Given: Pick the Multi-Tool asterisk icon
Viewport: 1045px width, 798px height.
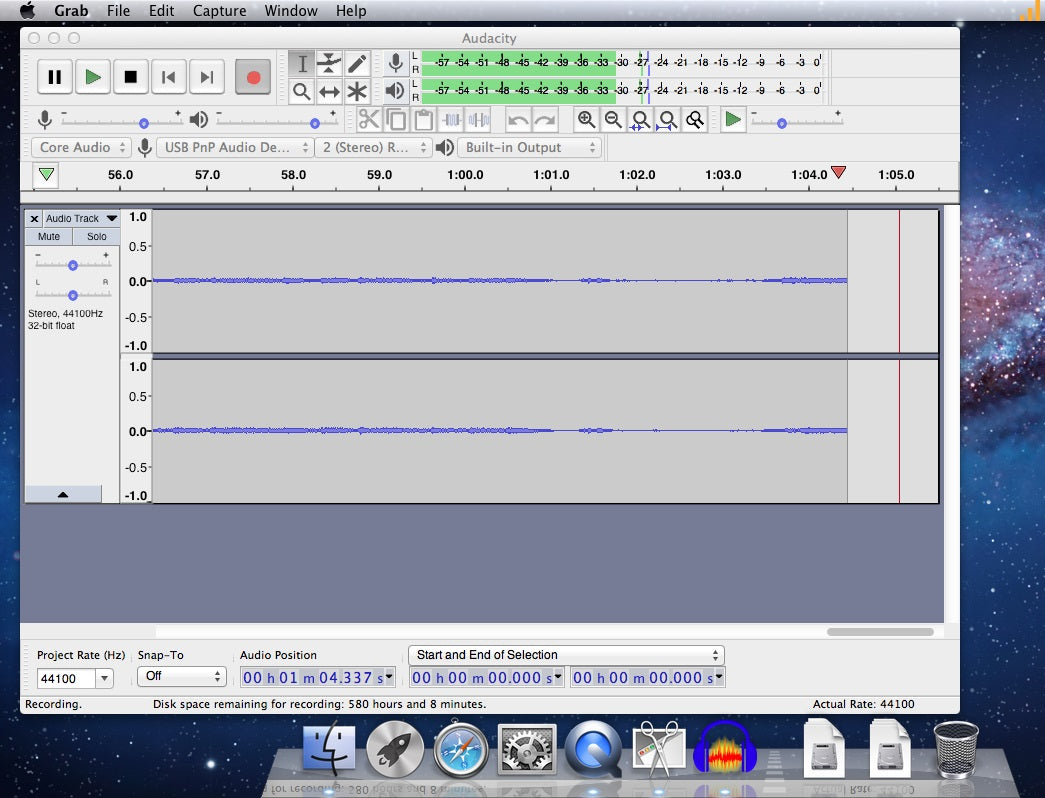Looking at the screenshot, I should pyautogui.click(x=357, y=92).
